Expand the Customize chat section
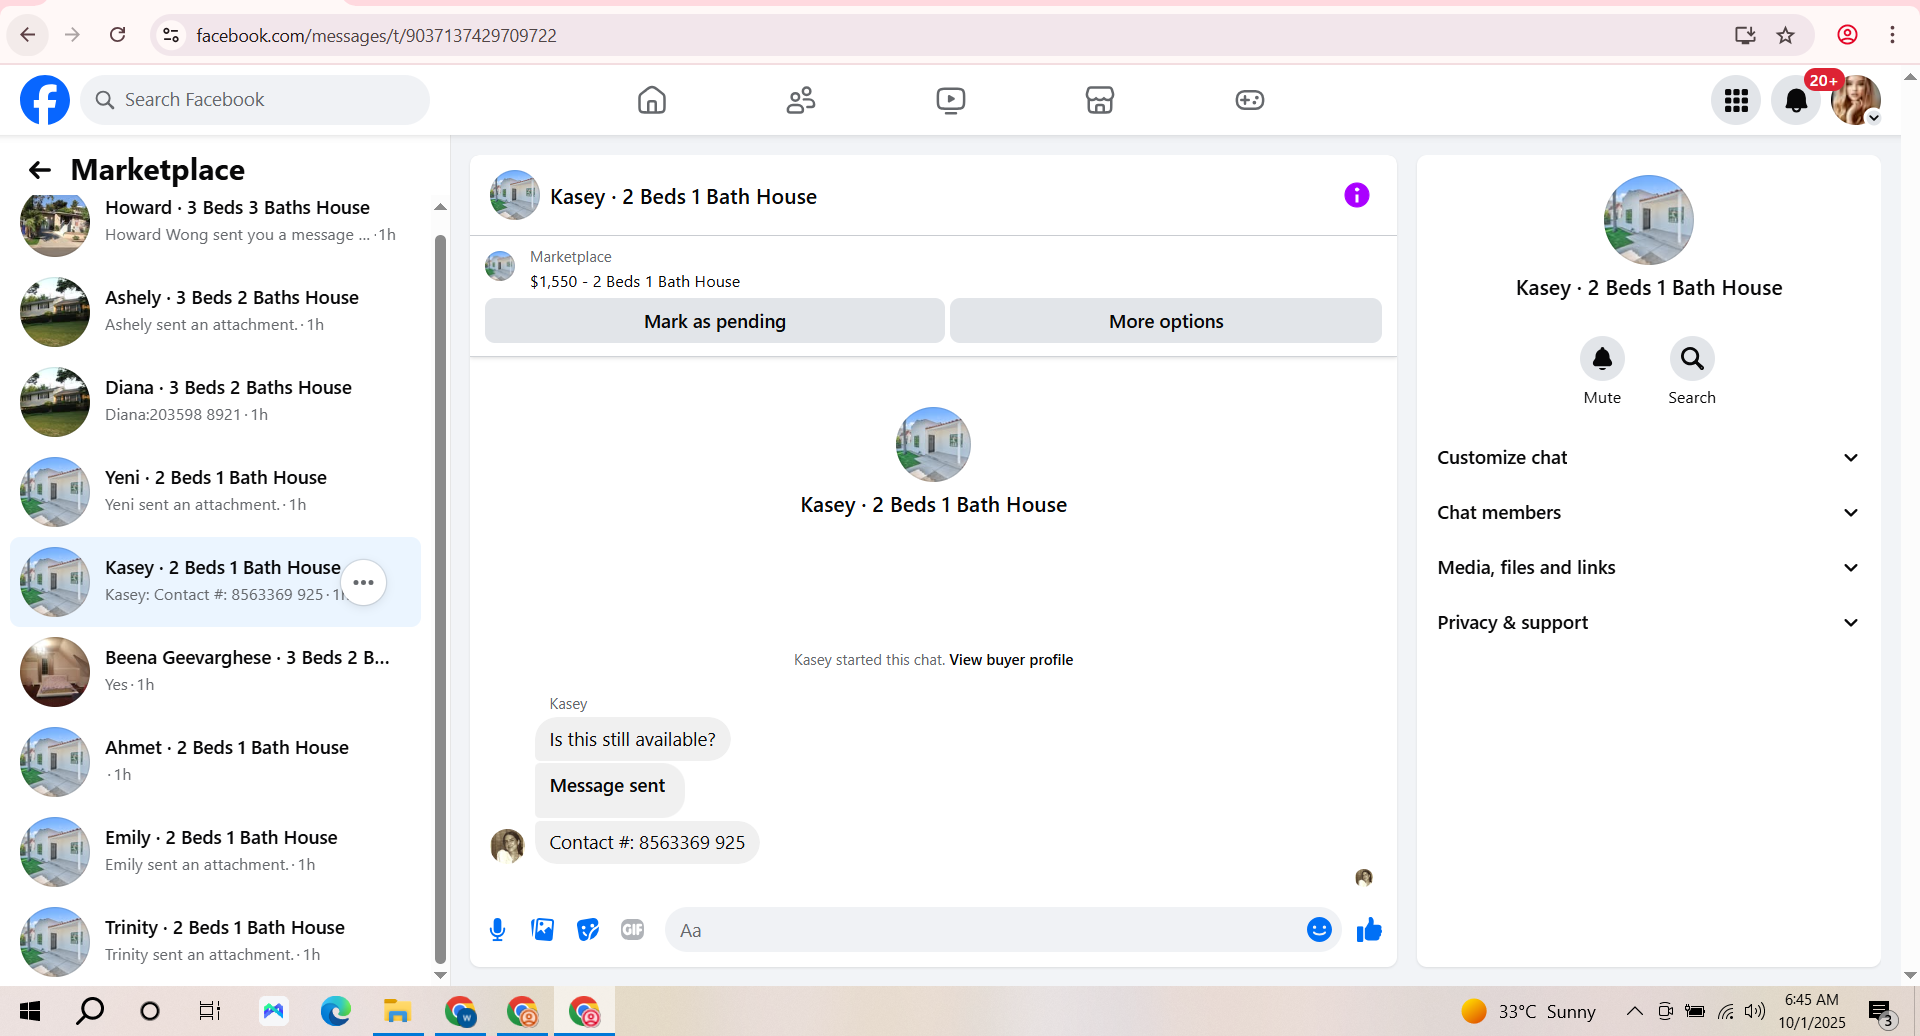 pyautogui.click(x=1648, y=457)
